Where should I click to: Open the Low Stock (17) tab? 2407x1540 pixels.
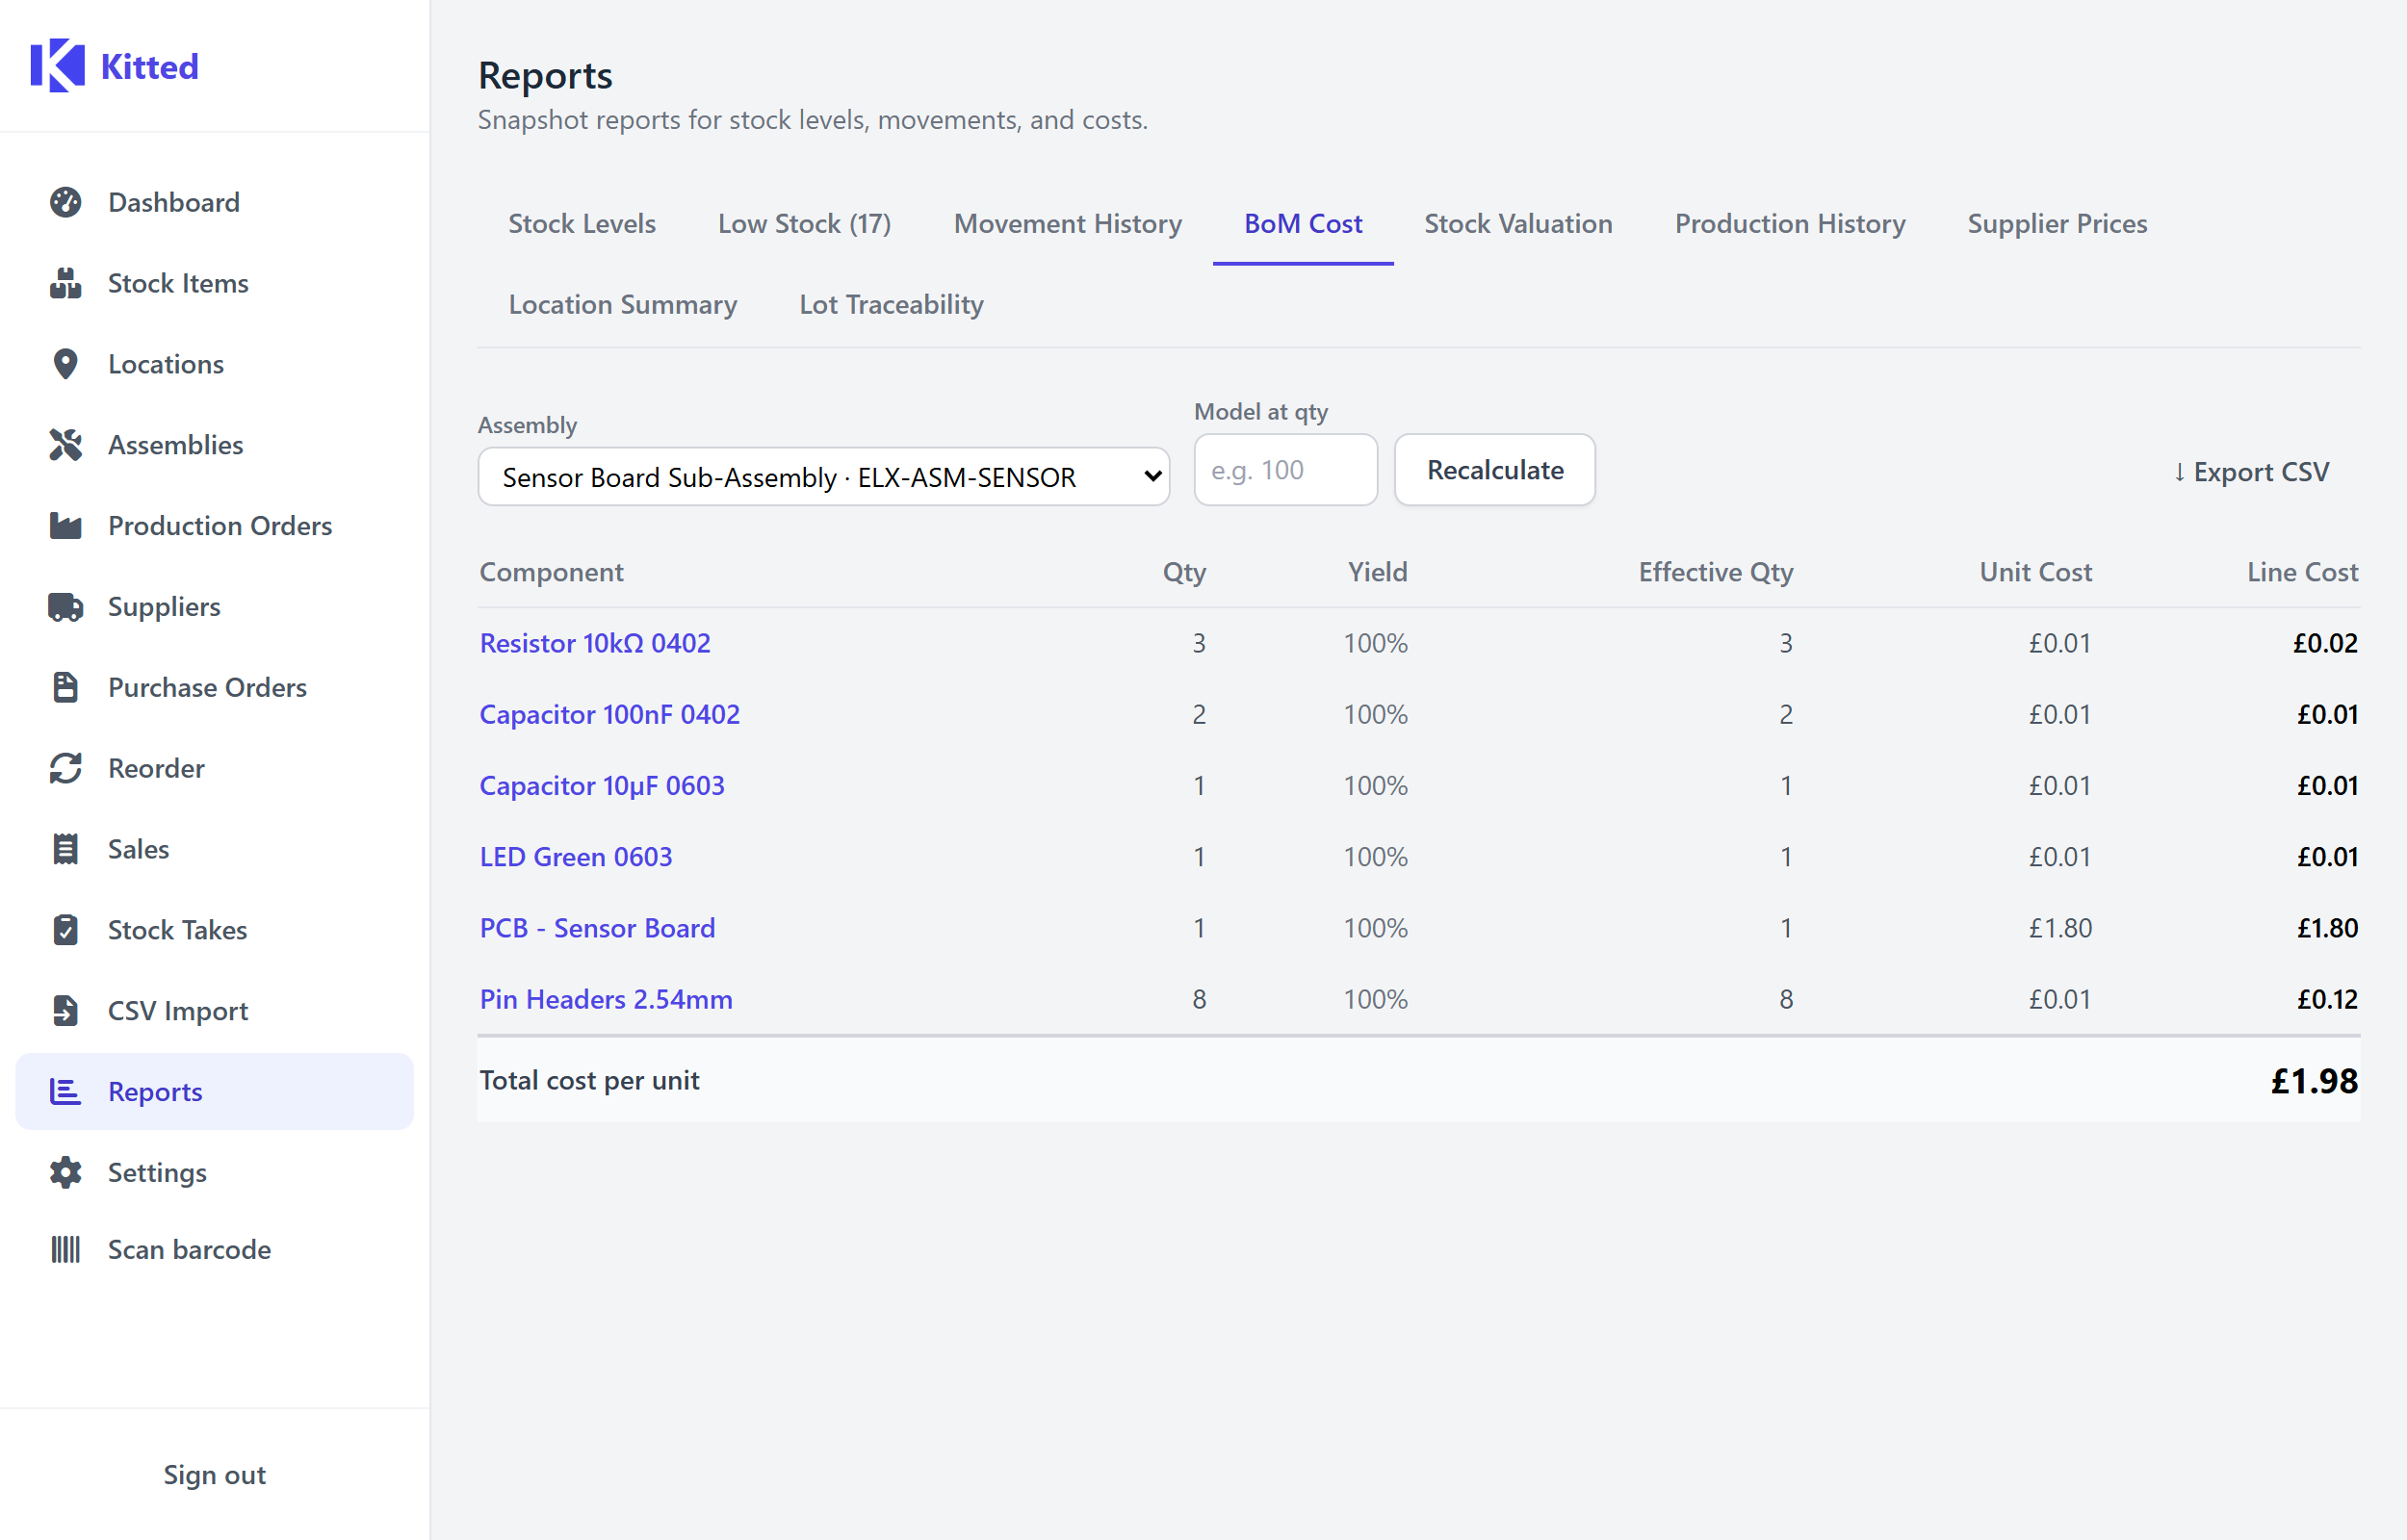(x=804, y=223)
